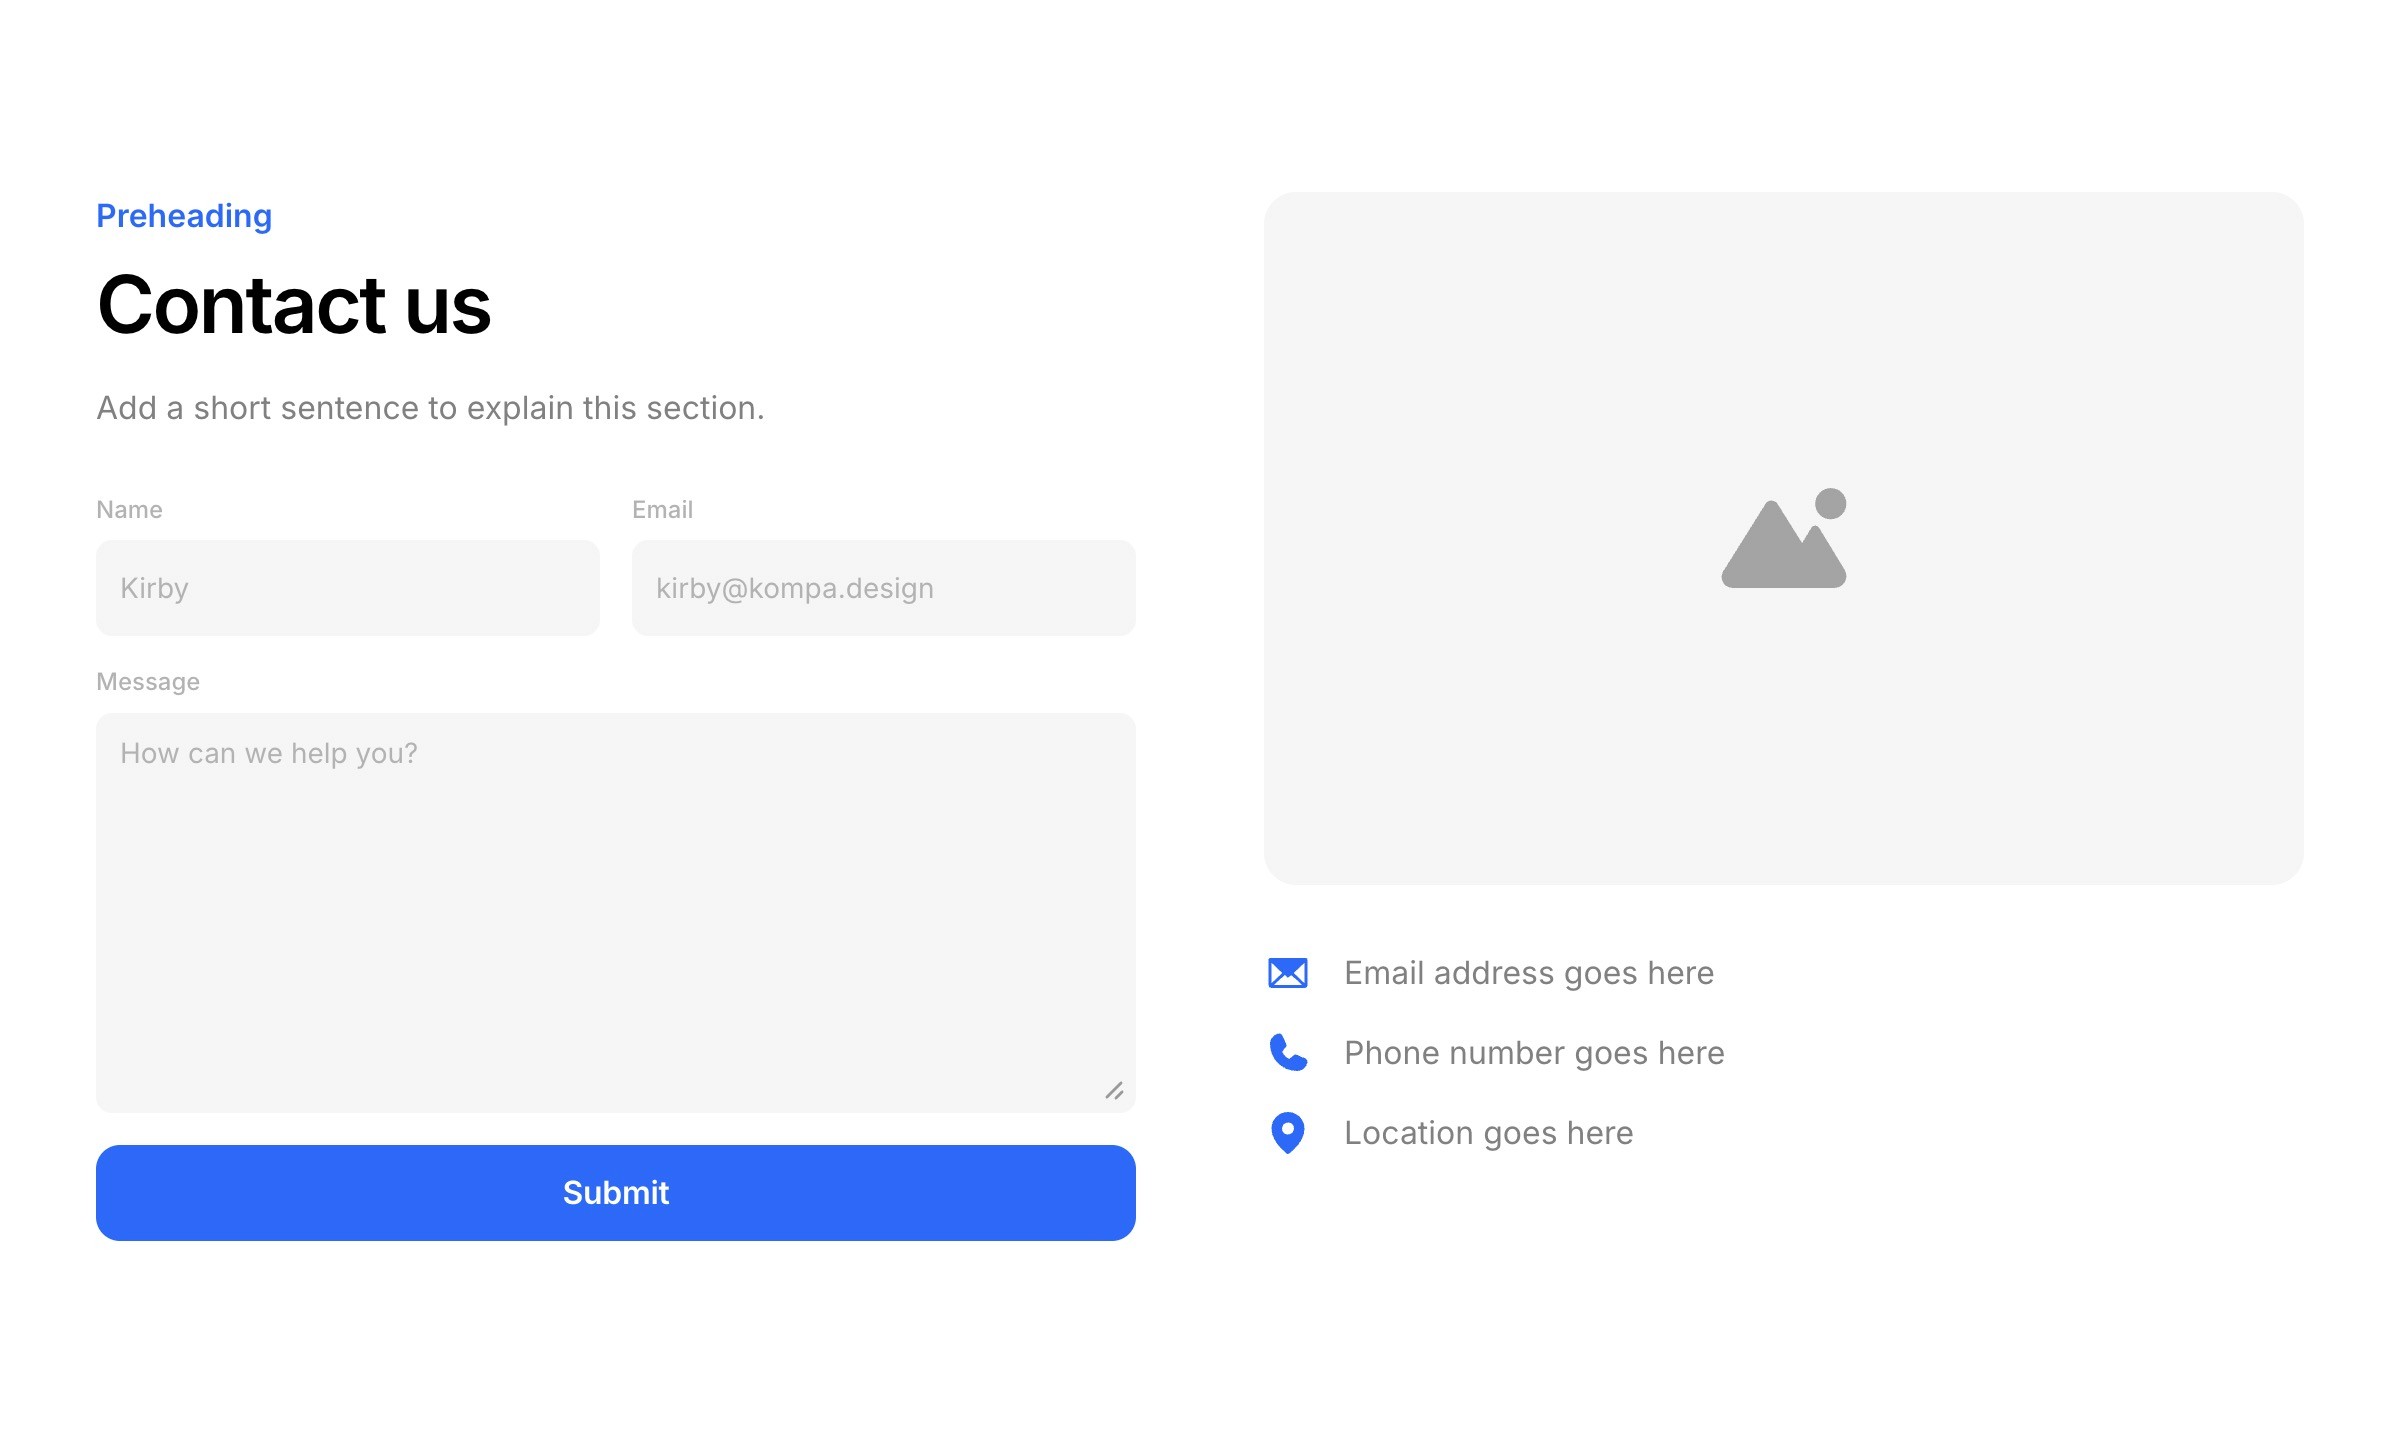Click the Name field label

(129, 510)
